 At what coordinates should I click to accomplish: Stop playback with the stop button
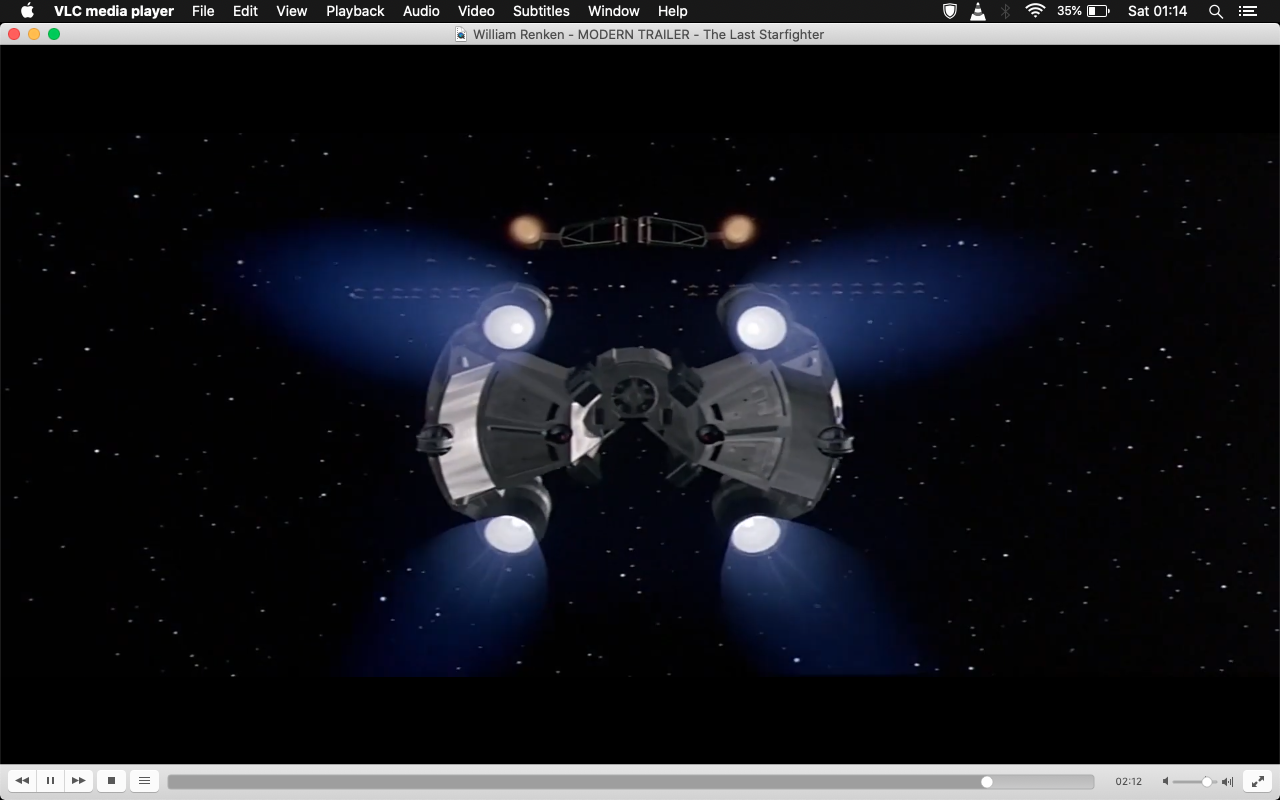[x=111, y=781]
